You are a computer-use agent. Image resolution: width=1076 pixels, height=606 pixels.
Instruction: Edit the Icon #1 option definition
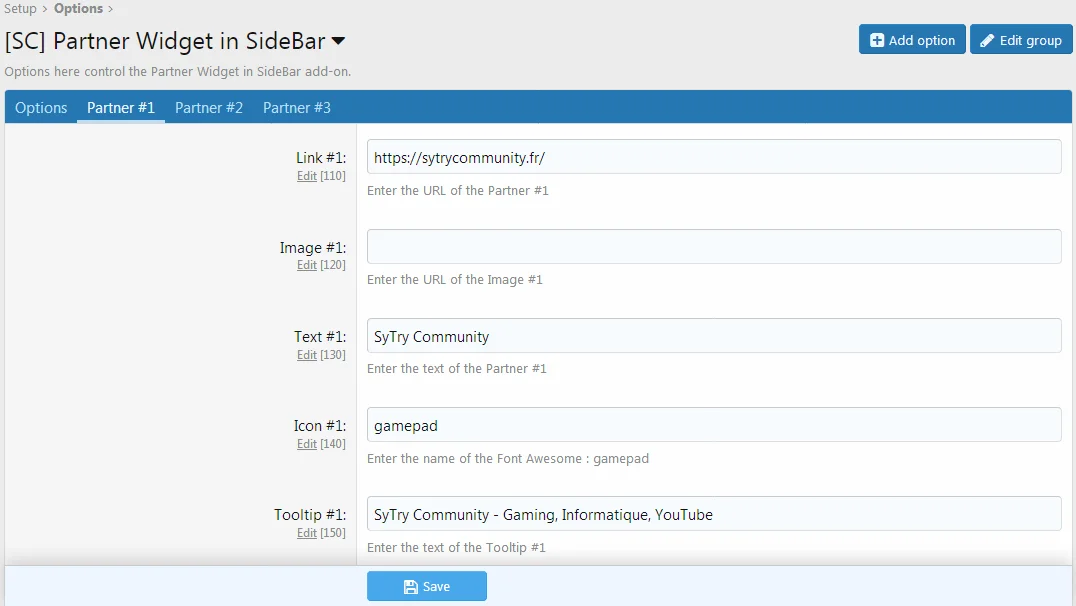(306, 443)
